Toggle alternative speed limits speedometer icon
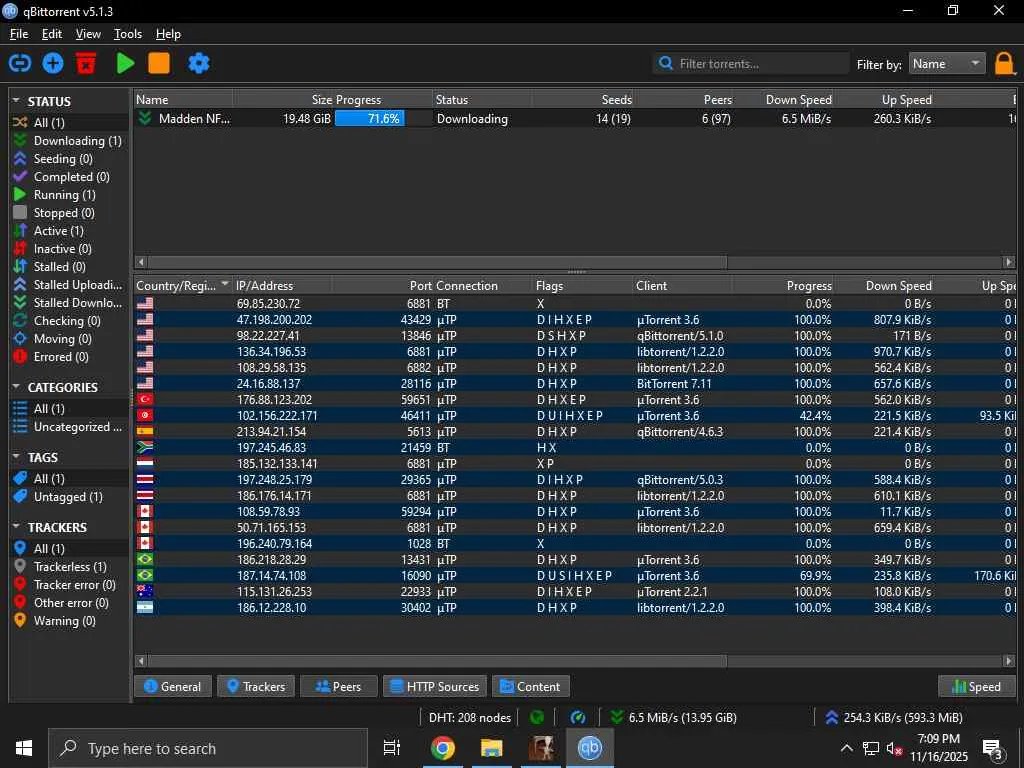The height and width of the screenshot is (768, 1024). (x=578, y=717)
